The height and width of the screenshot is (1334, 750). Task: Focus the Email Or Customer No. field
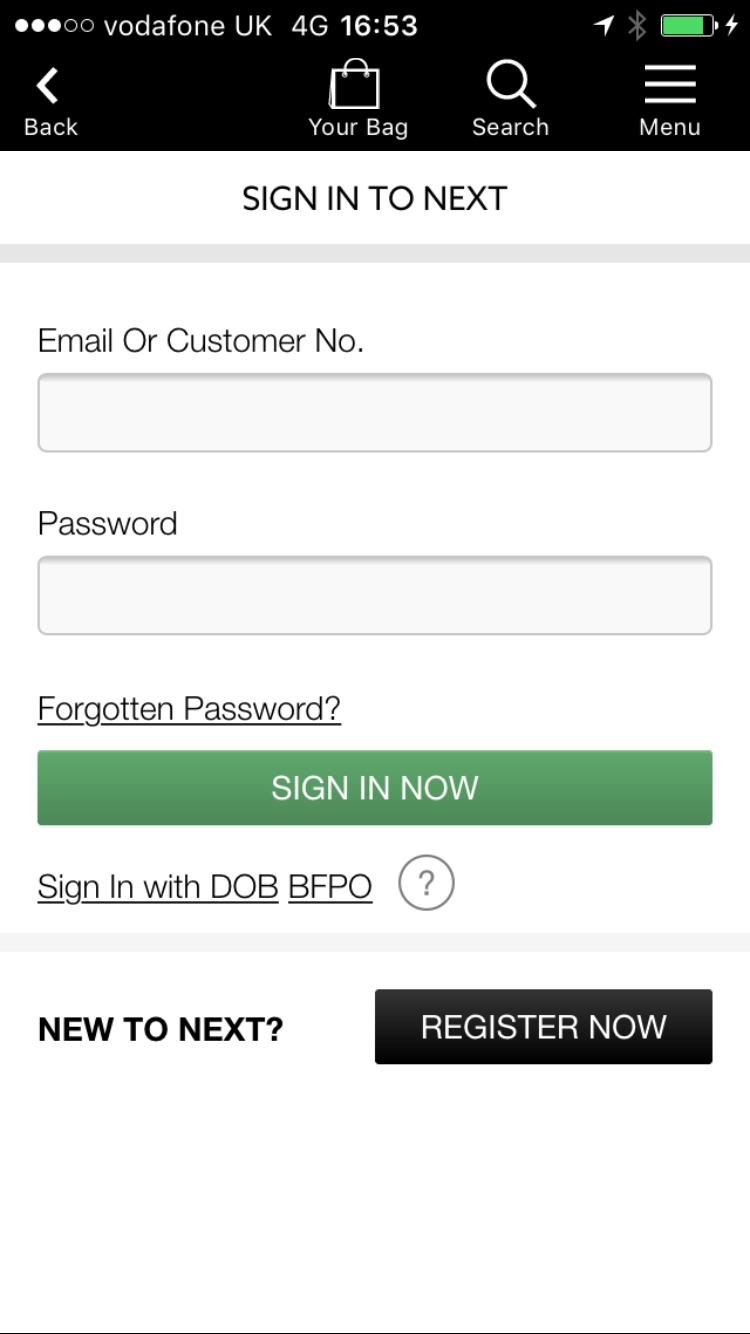point(375,413)
